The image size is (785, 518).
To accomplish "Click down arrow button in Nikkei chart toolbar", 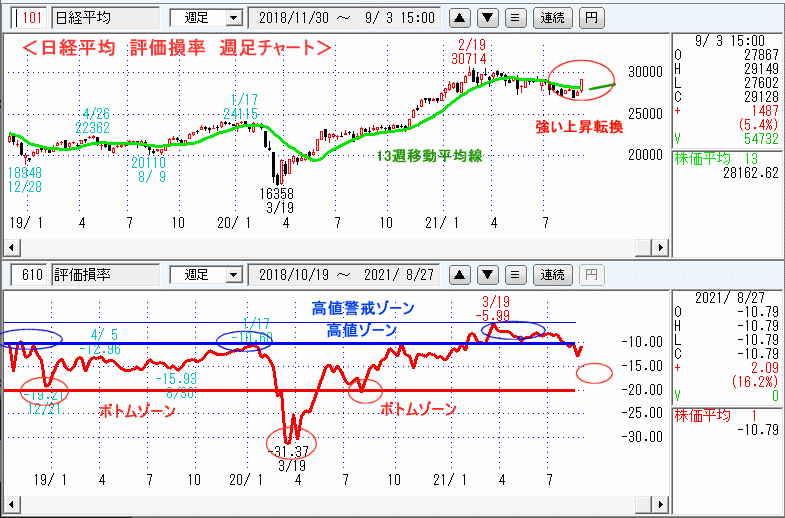I will pyautogui.click(x=488, y=19).
